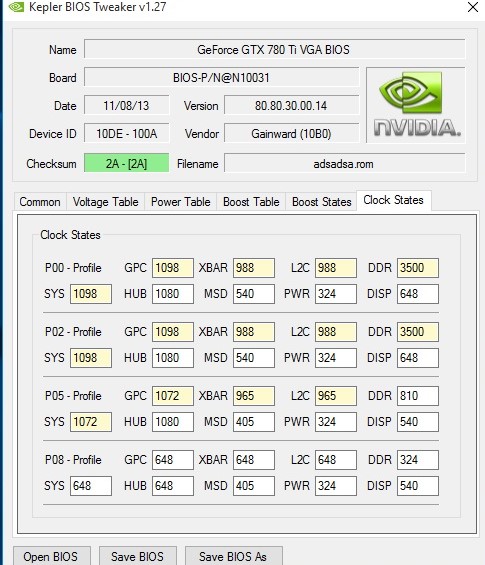The width and height of the screenshot is (485, 565).
Task: Edit the P08 profile DISP value 540
Action: 418,486
